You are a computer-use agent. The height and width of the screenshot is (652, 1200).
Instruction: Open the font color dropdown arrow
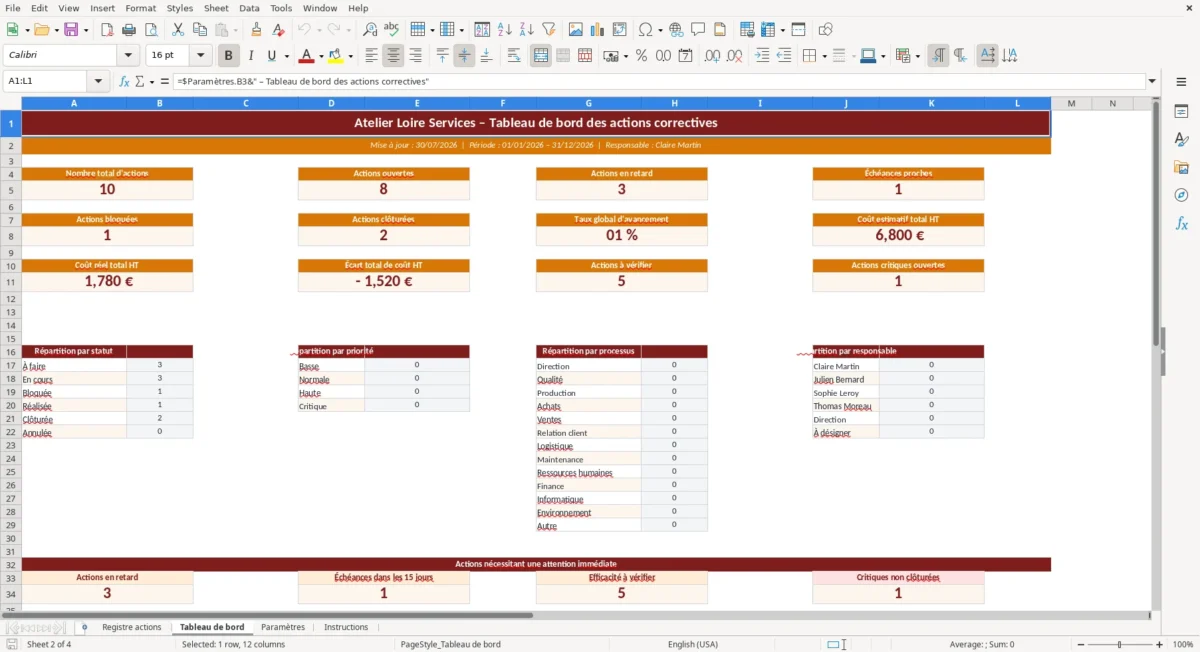pyautogui.click(x=321, y=56)
